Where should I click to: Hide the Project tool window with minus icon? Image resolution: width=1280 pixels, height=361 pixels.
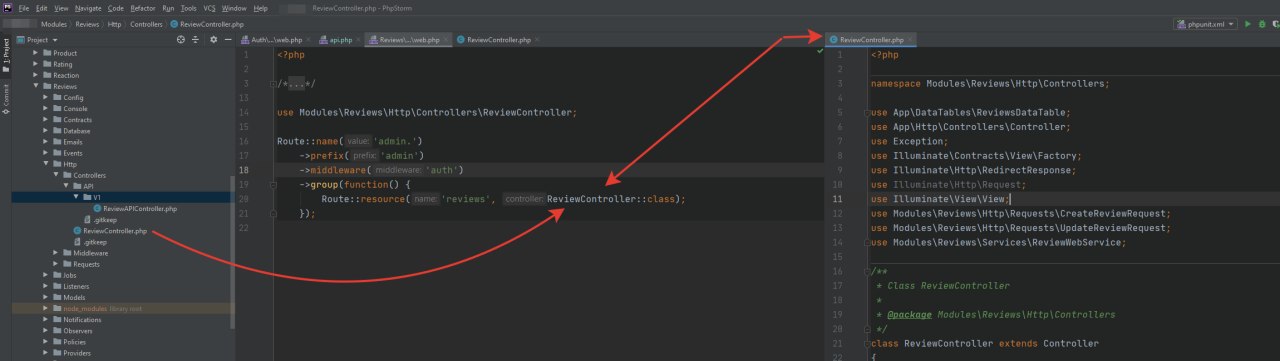click(228, 40)
